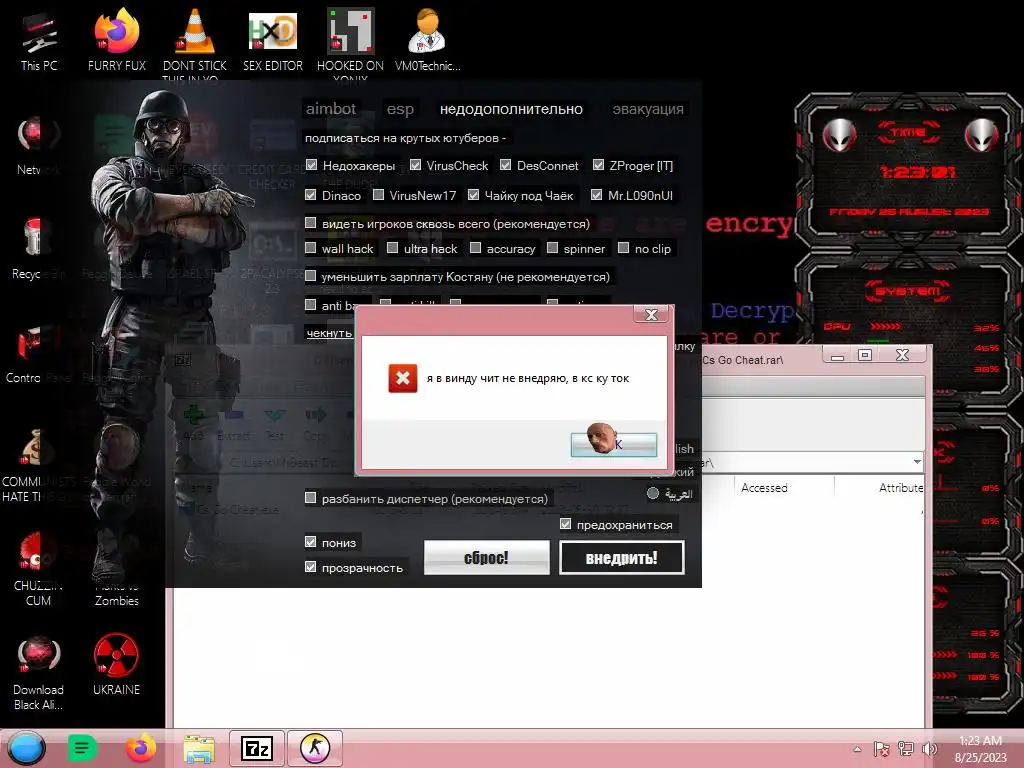Image resolution: width=1024 pixels, height=768 pixels.
Task: Show hidden tray icons arrow
Action: tap(857, 749)
